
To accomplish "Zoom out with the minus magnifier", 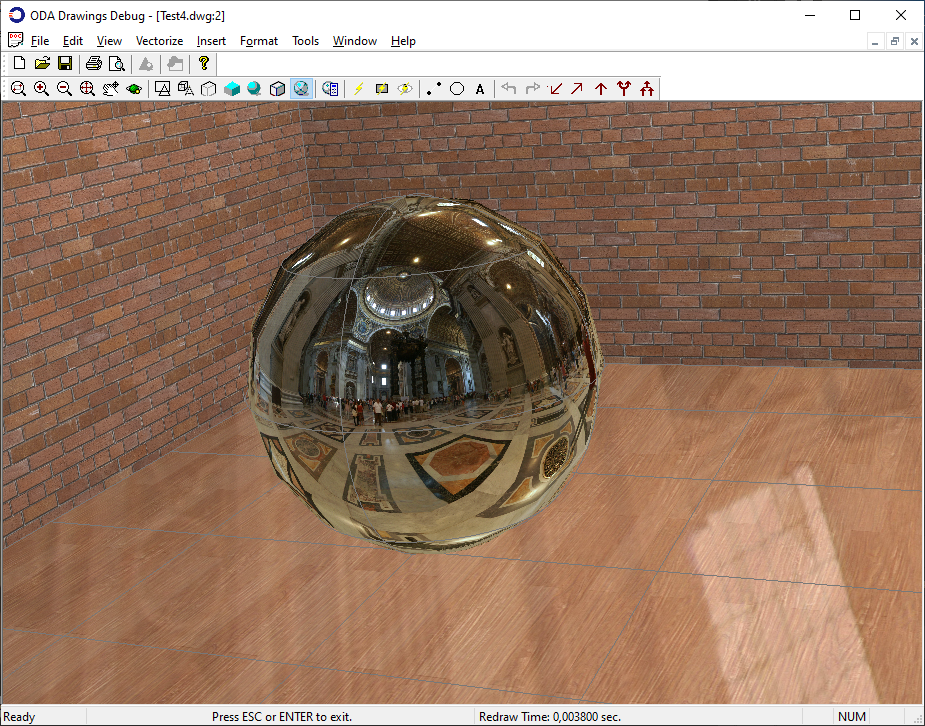I will point(64,89).
